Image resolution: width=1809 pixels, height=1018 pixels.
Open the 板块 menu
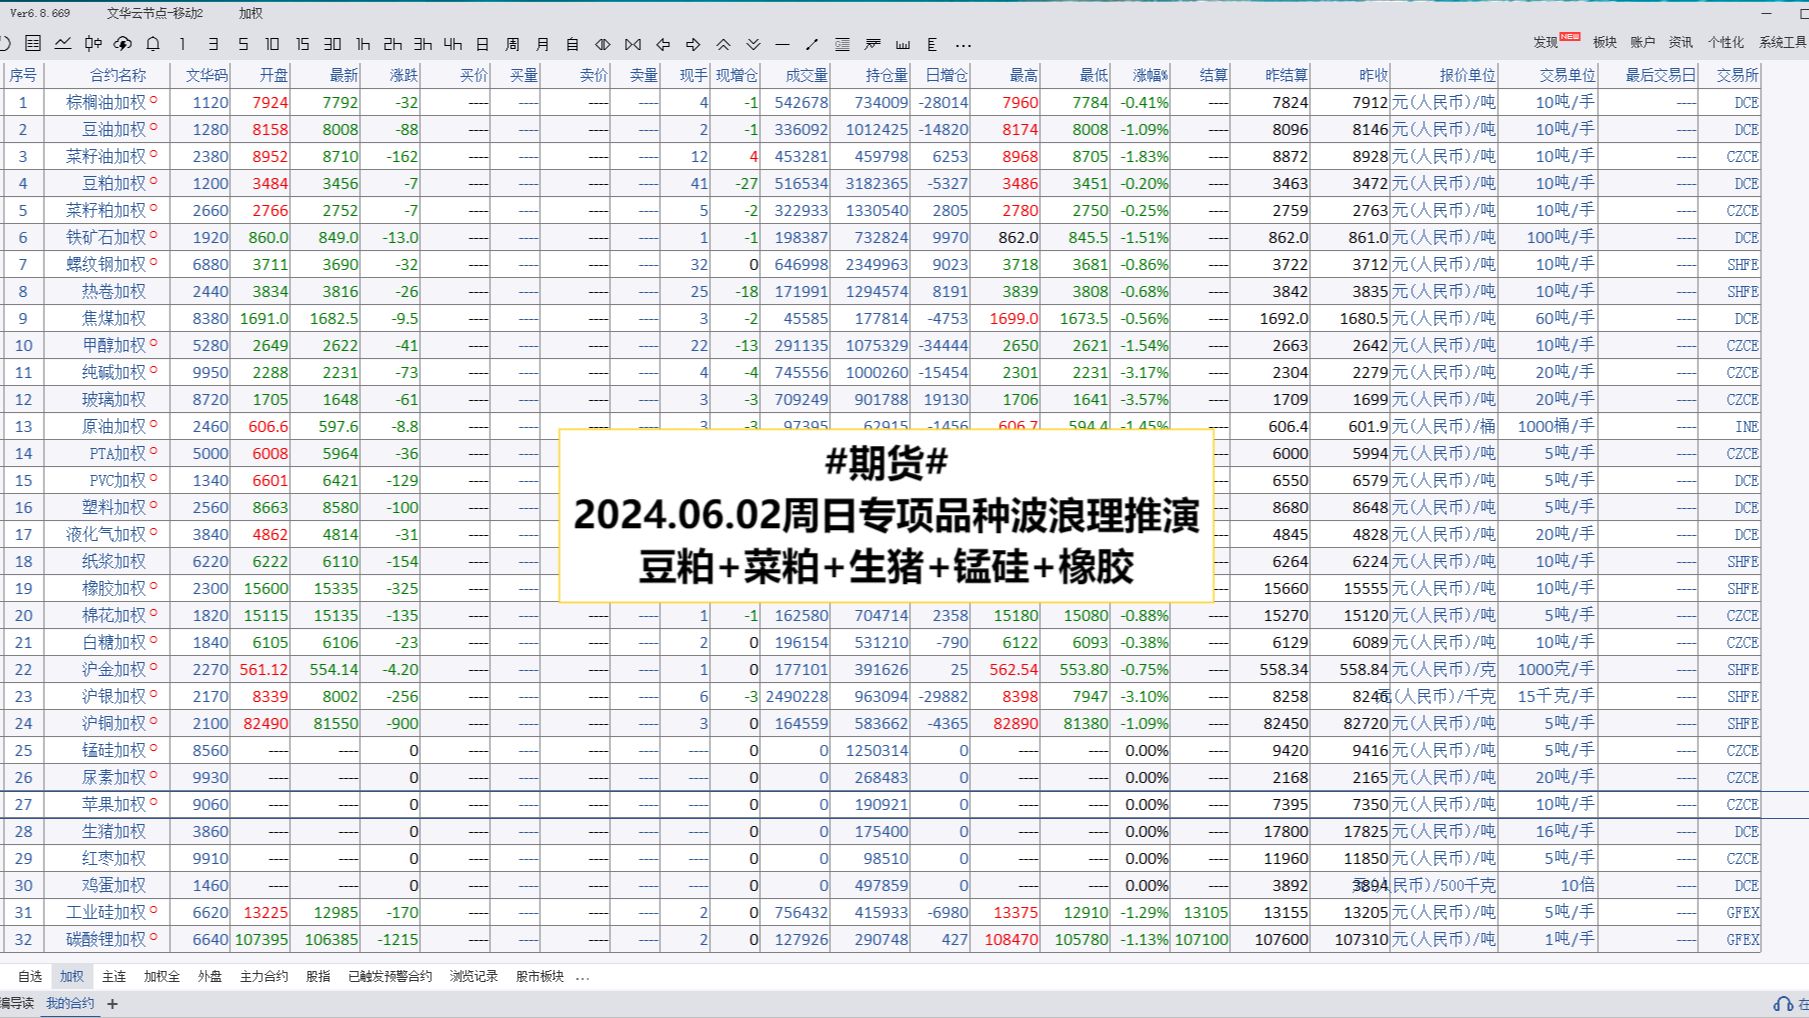point(1605,42)
